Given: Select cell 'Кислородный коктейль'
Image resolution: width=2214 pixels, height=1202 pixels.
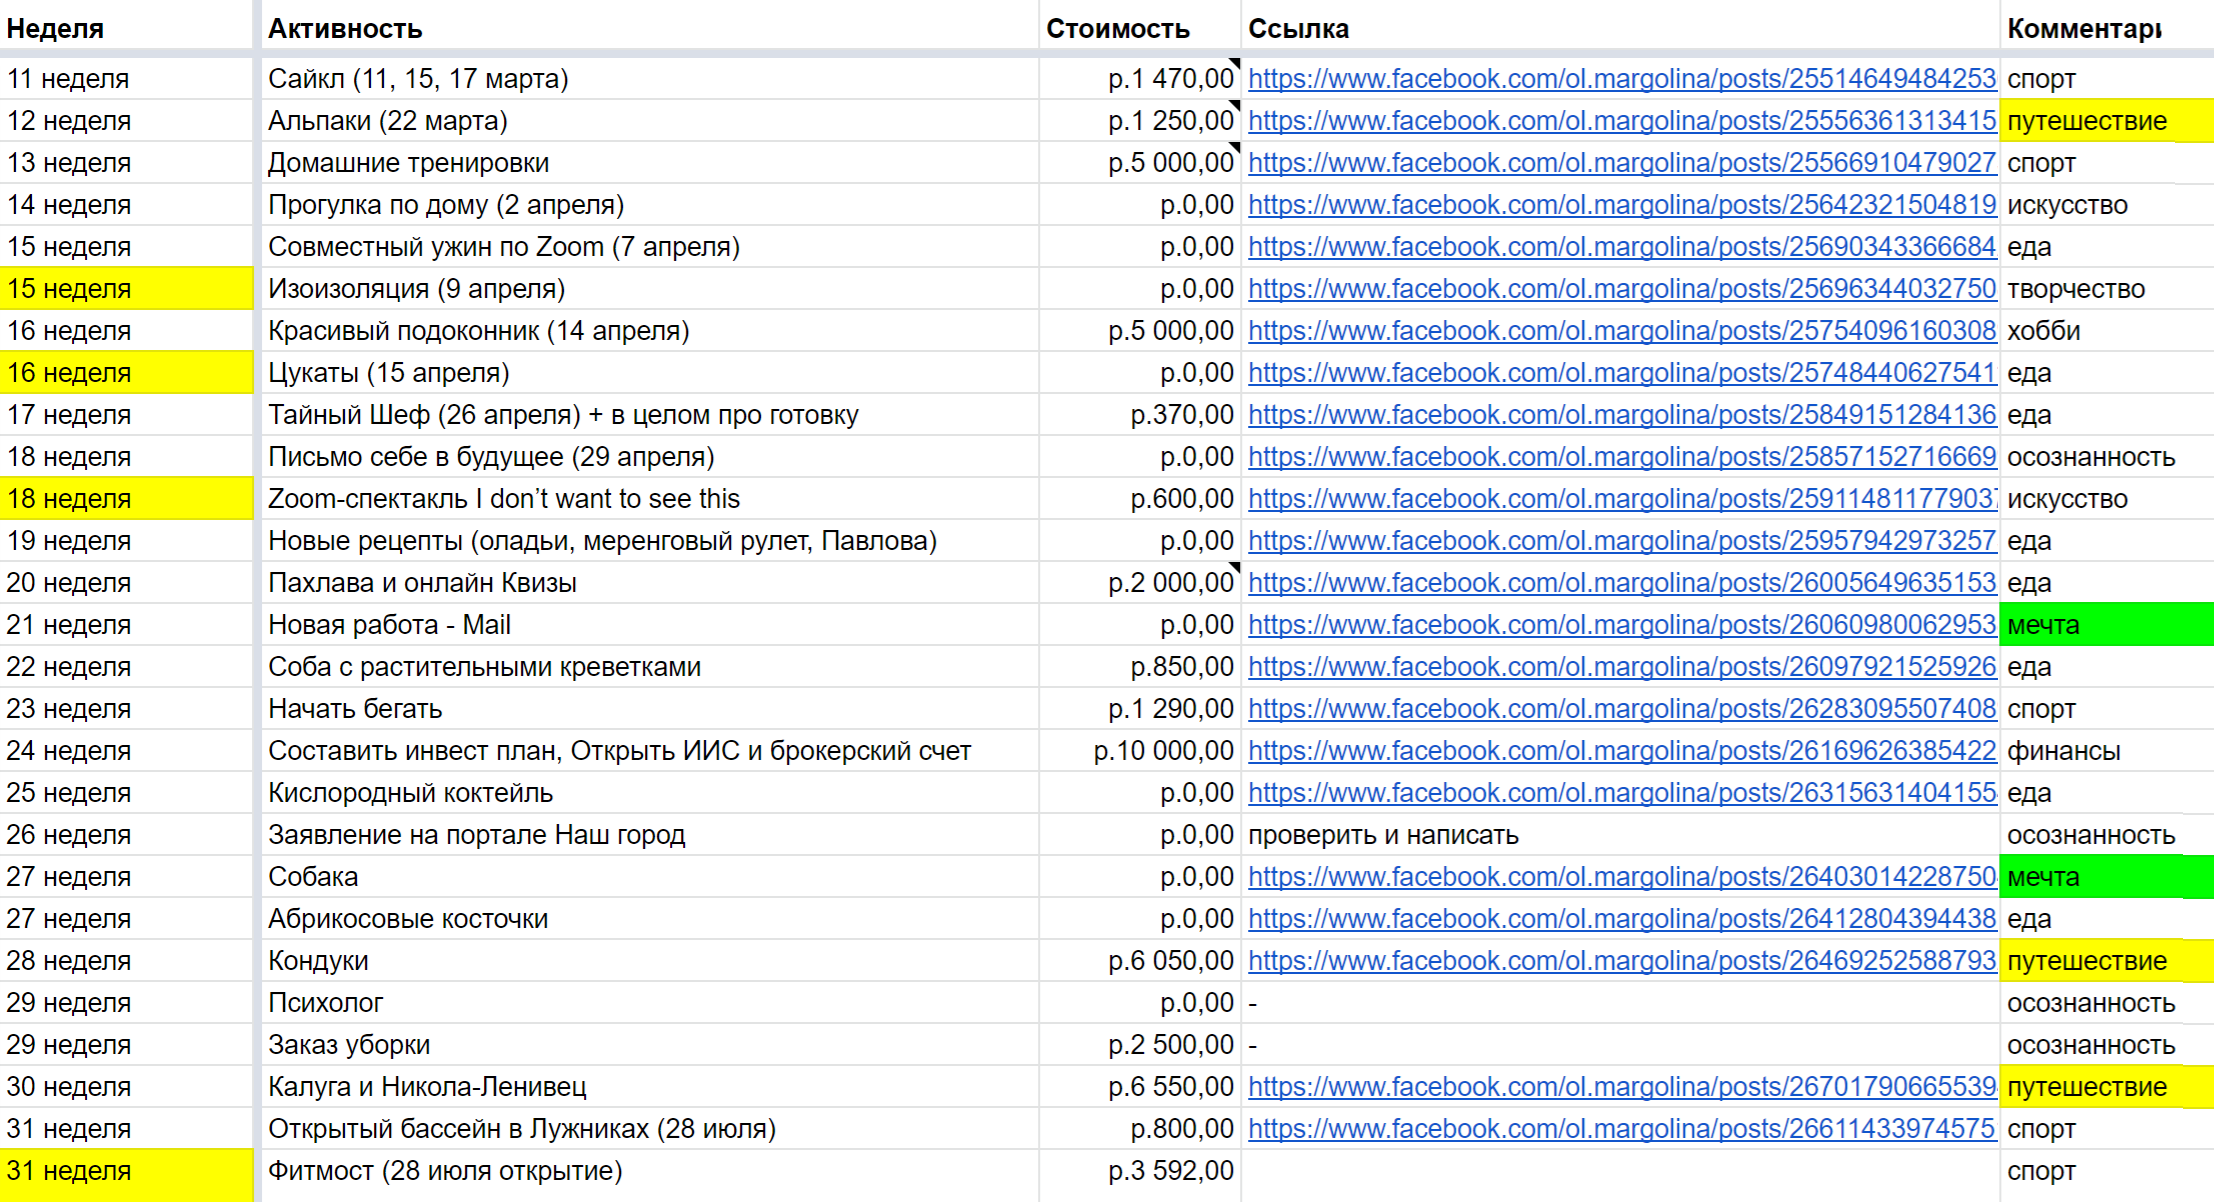Looking at the screenshot, I should tap(648, 792).
